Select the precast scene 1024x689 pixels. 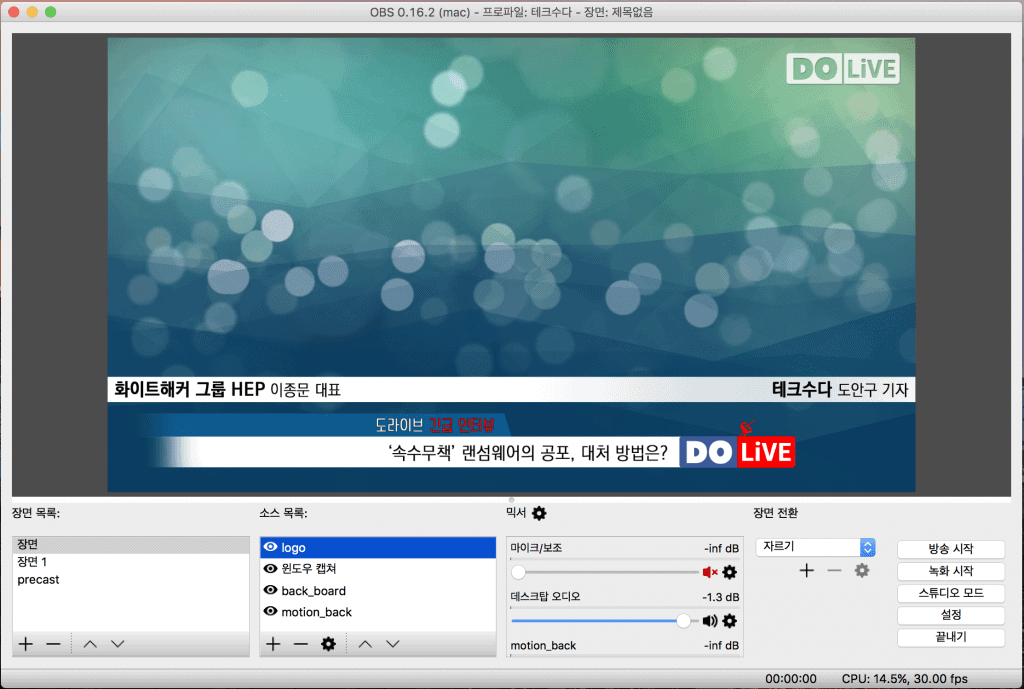(x=38, y=580)
